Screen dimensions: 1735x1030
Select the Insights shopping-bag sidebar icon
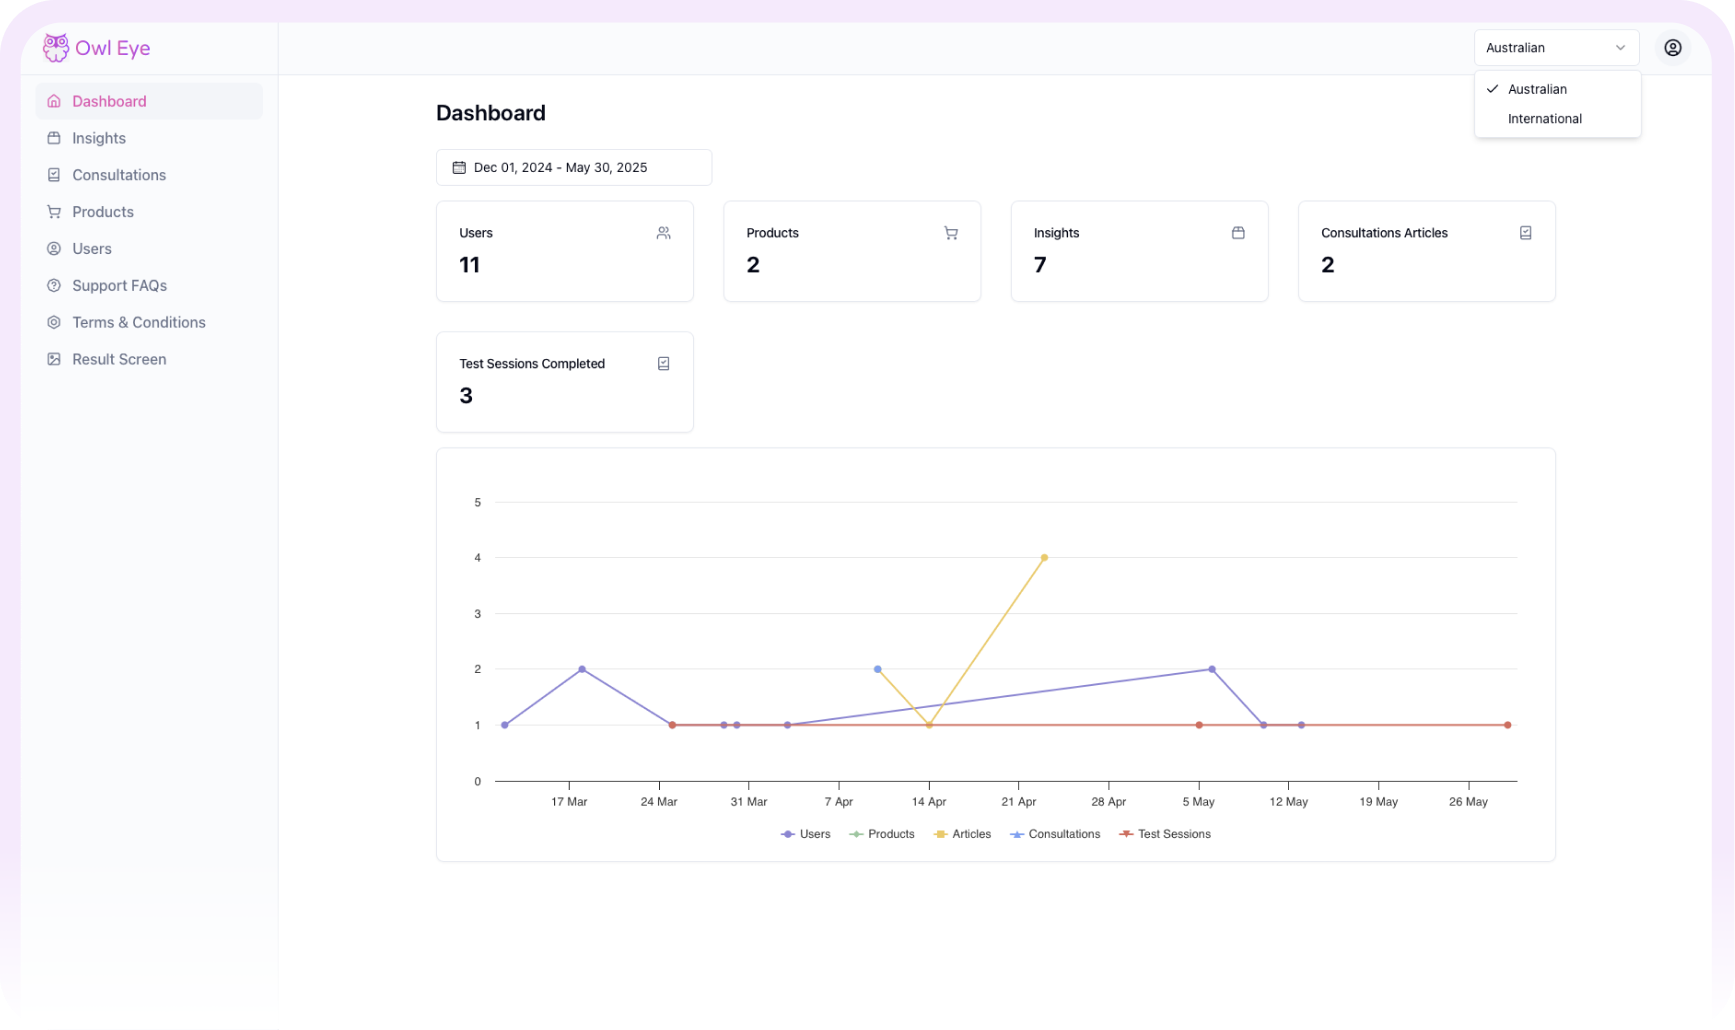click(x=54, y=138)
